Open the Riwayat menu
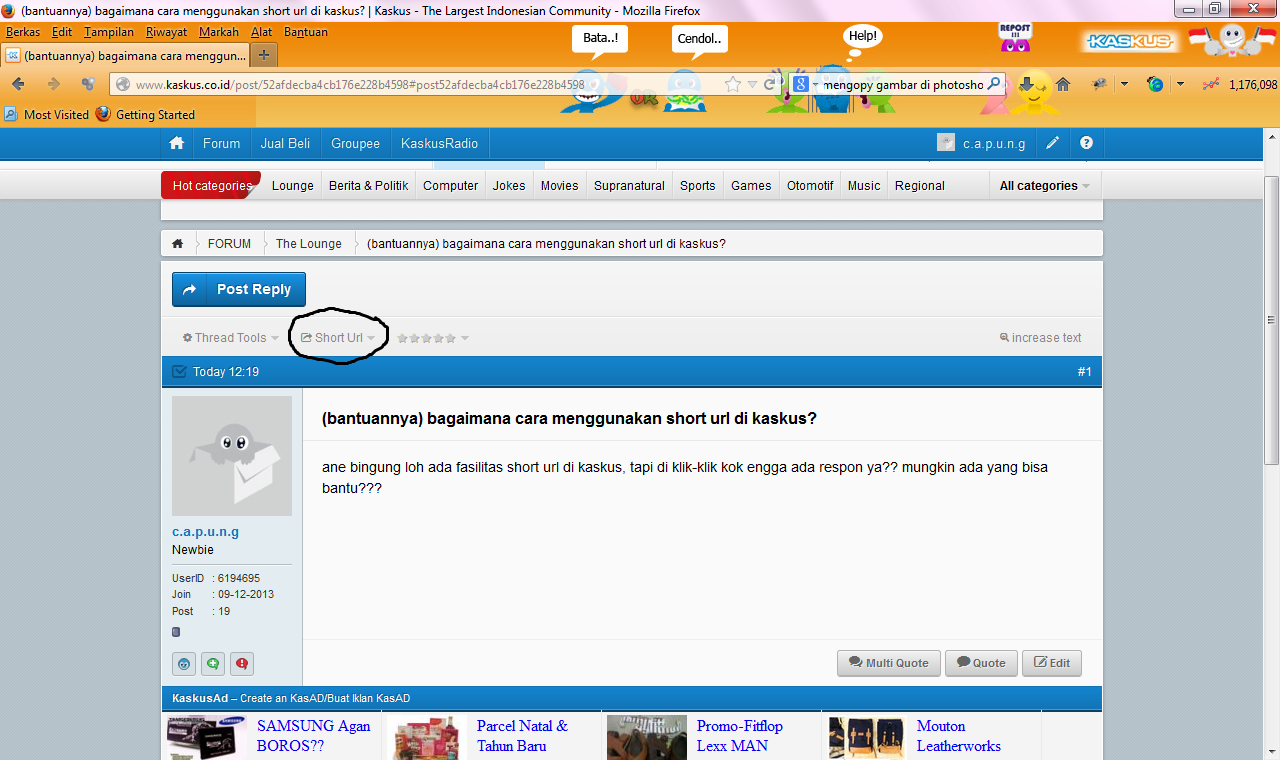This screenshot has height=760, width=1280. (167, 32)
